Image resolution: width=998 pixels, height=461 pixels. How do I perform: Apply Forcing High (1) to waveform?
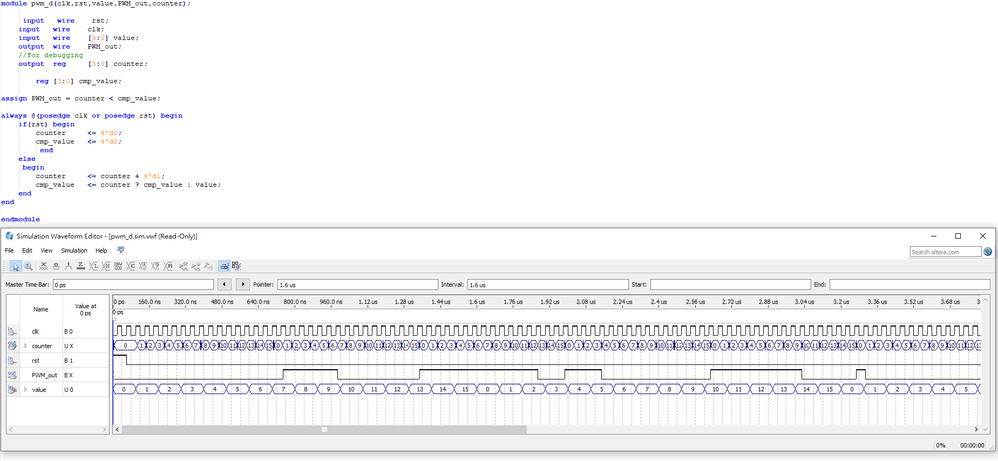69,266
